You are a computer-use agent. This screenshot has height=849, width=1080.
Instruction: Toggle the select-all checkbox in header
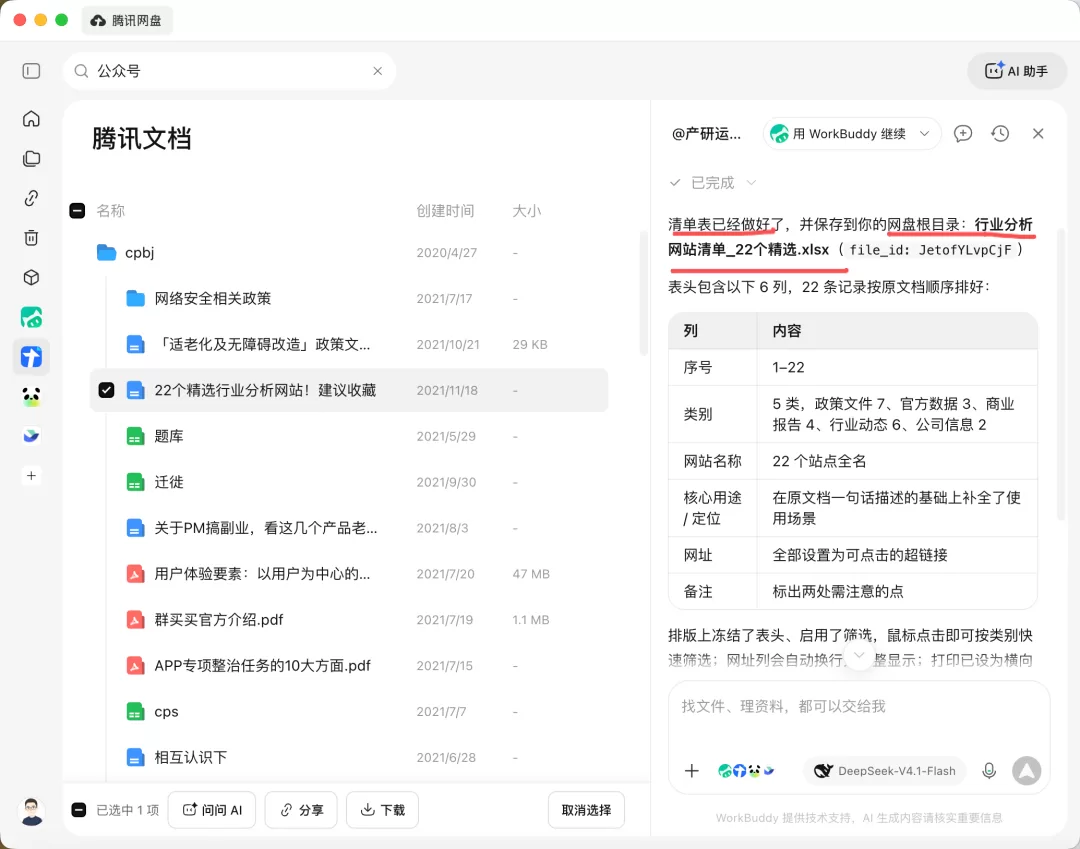click(x=77, y=211)
